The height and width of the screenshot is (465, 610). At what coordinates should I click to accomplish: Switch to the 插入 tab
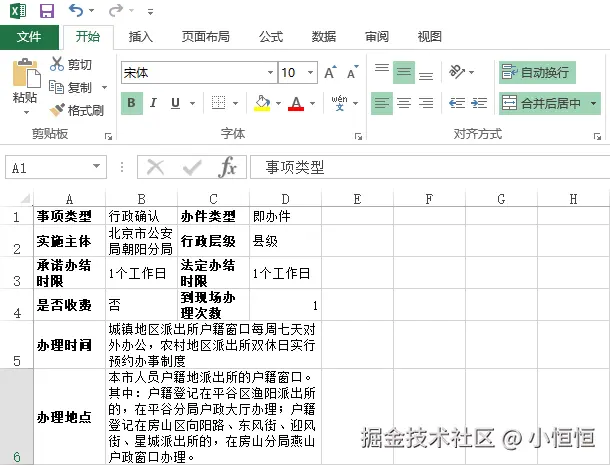tap(141, 37)
